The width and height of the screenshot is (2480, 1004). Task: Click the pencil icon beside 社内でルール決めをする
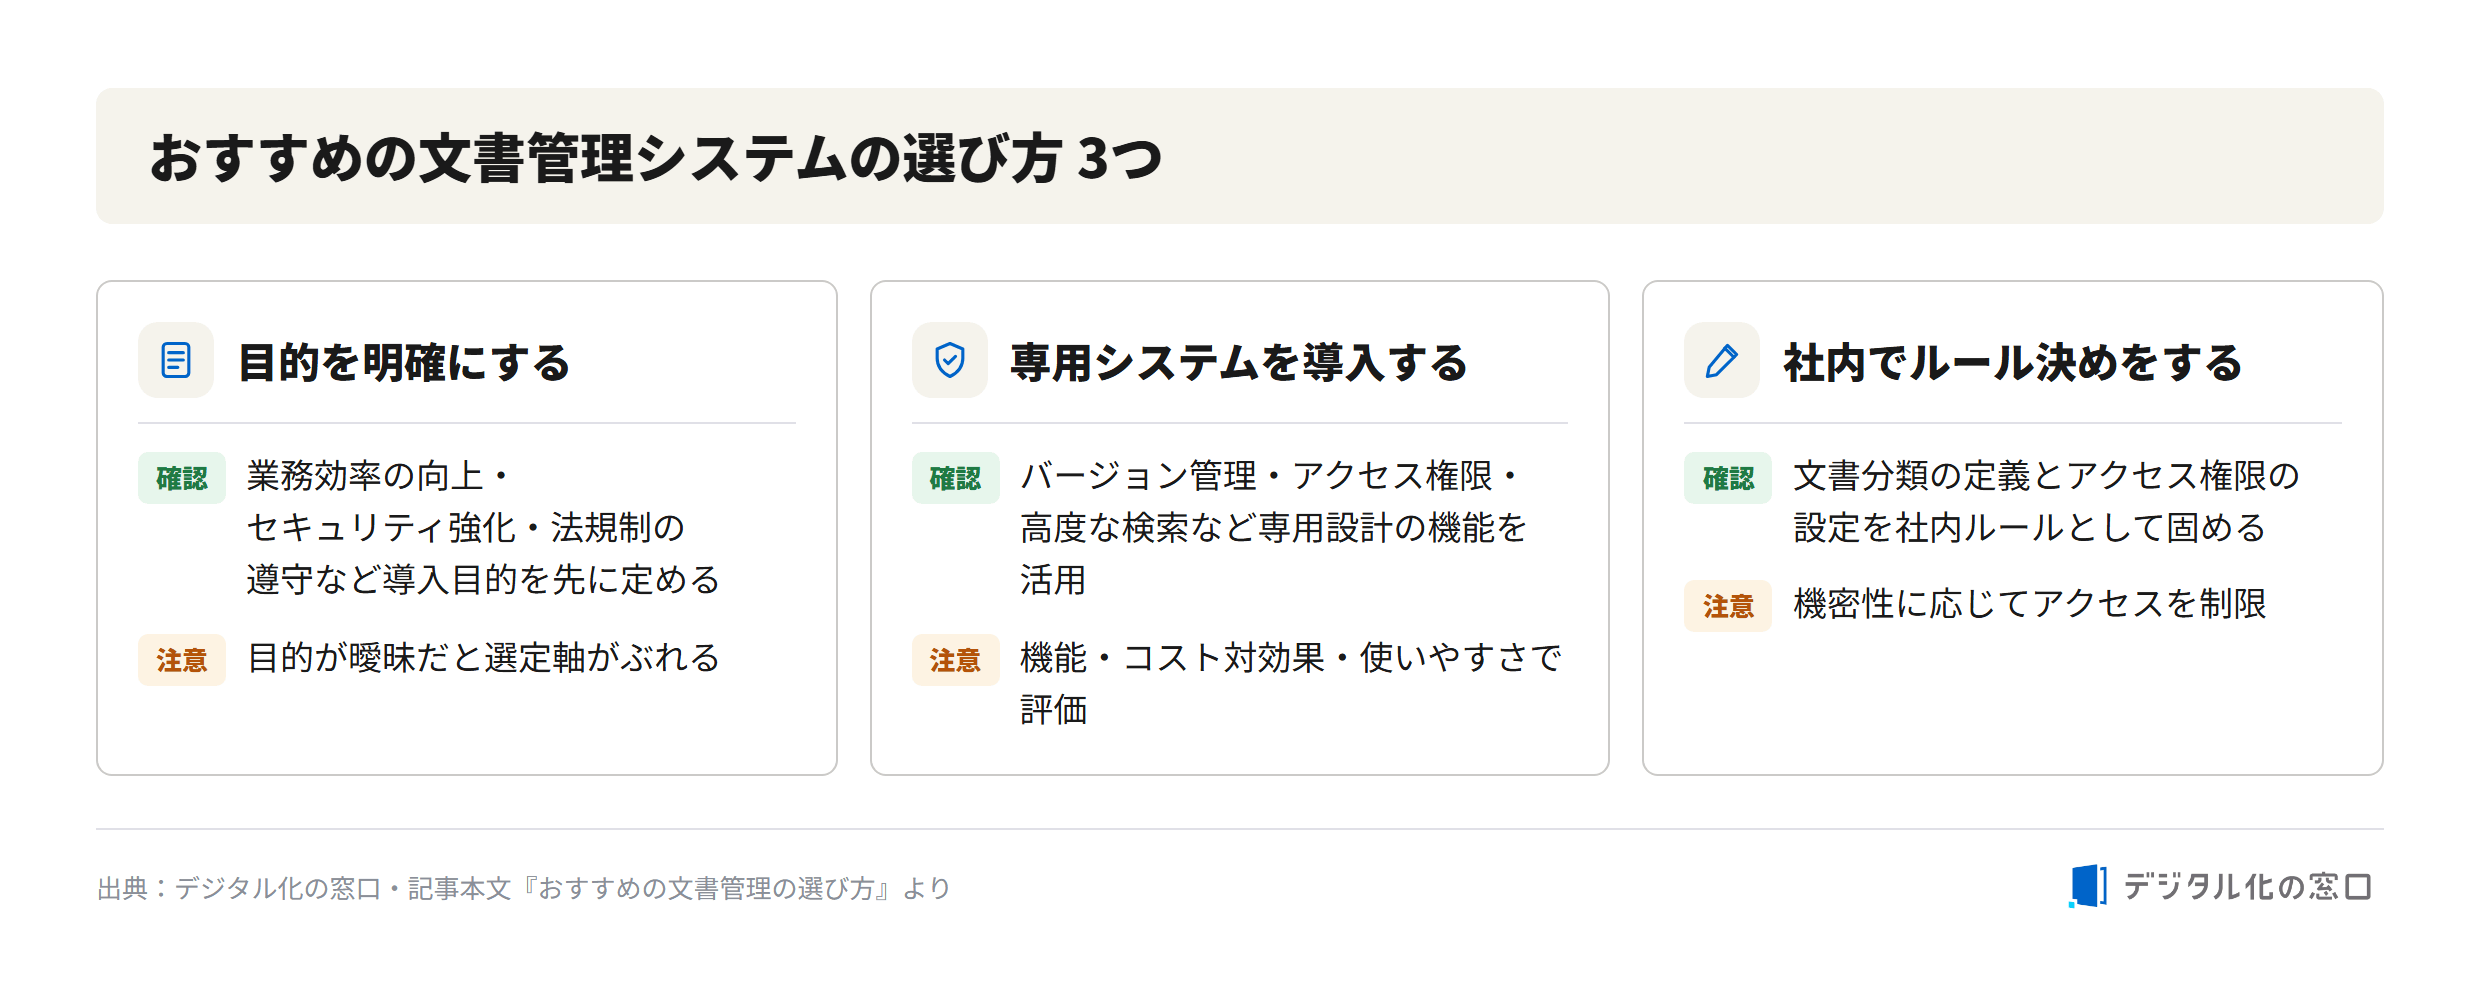tap(1721, 360)
